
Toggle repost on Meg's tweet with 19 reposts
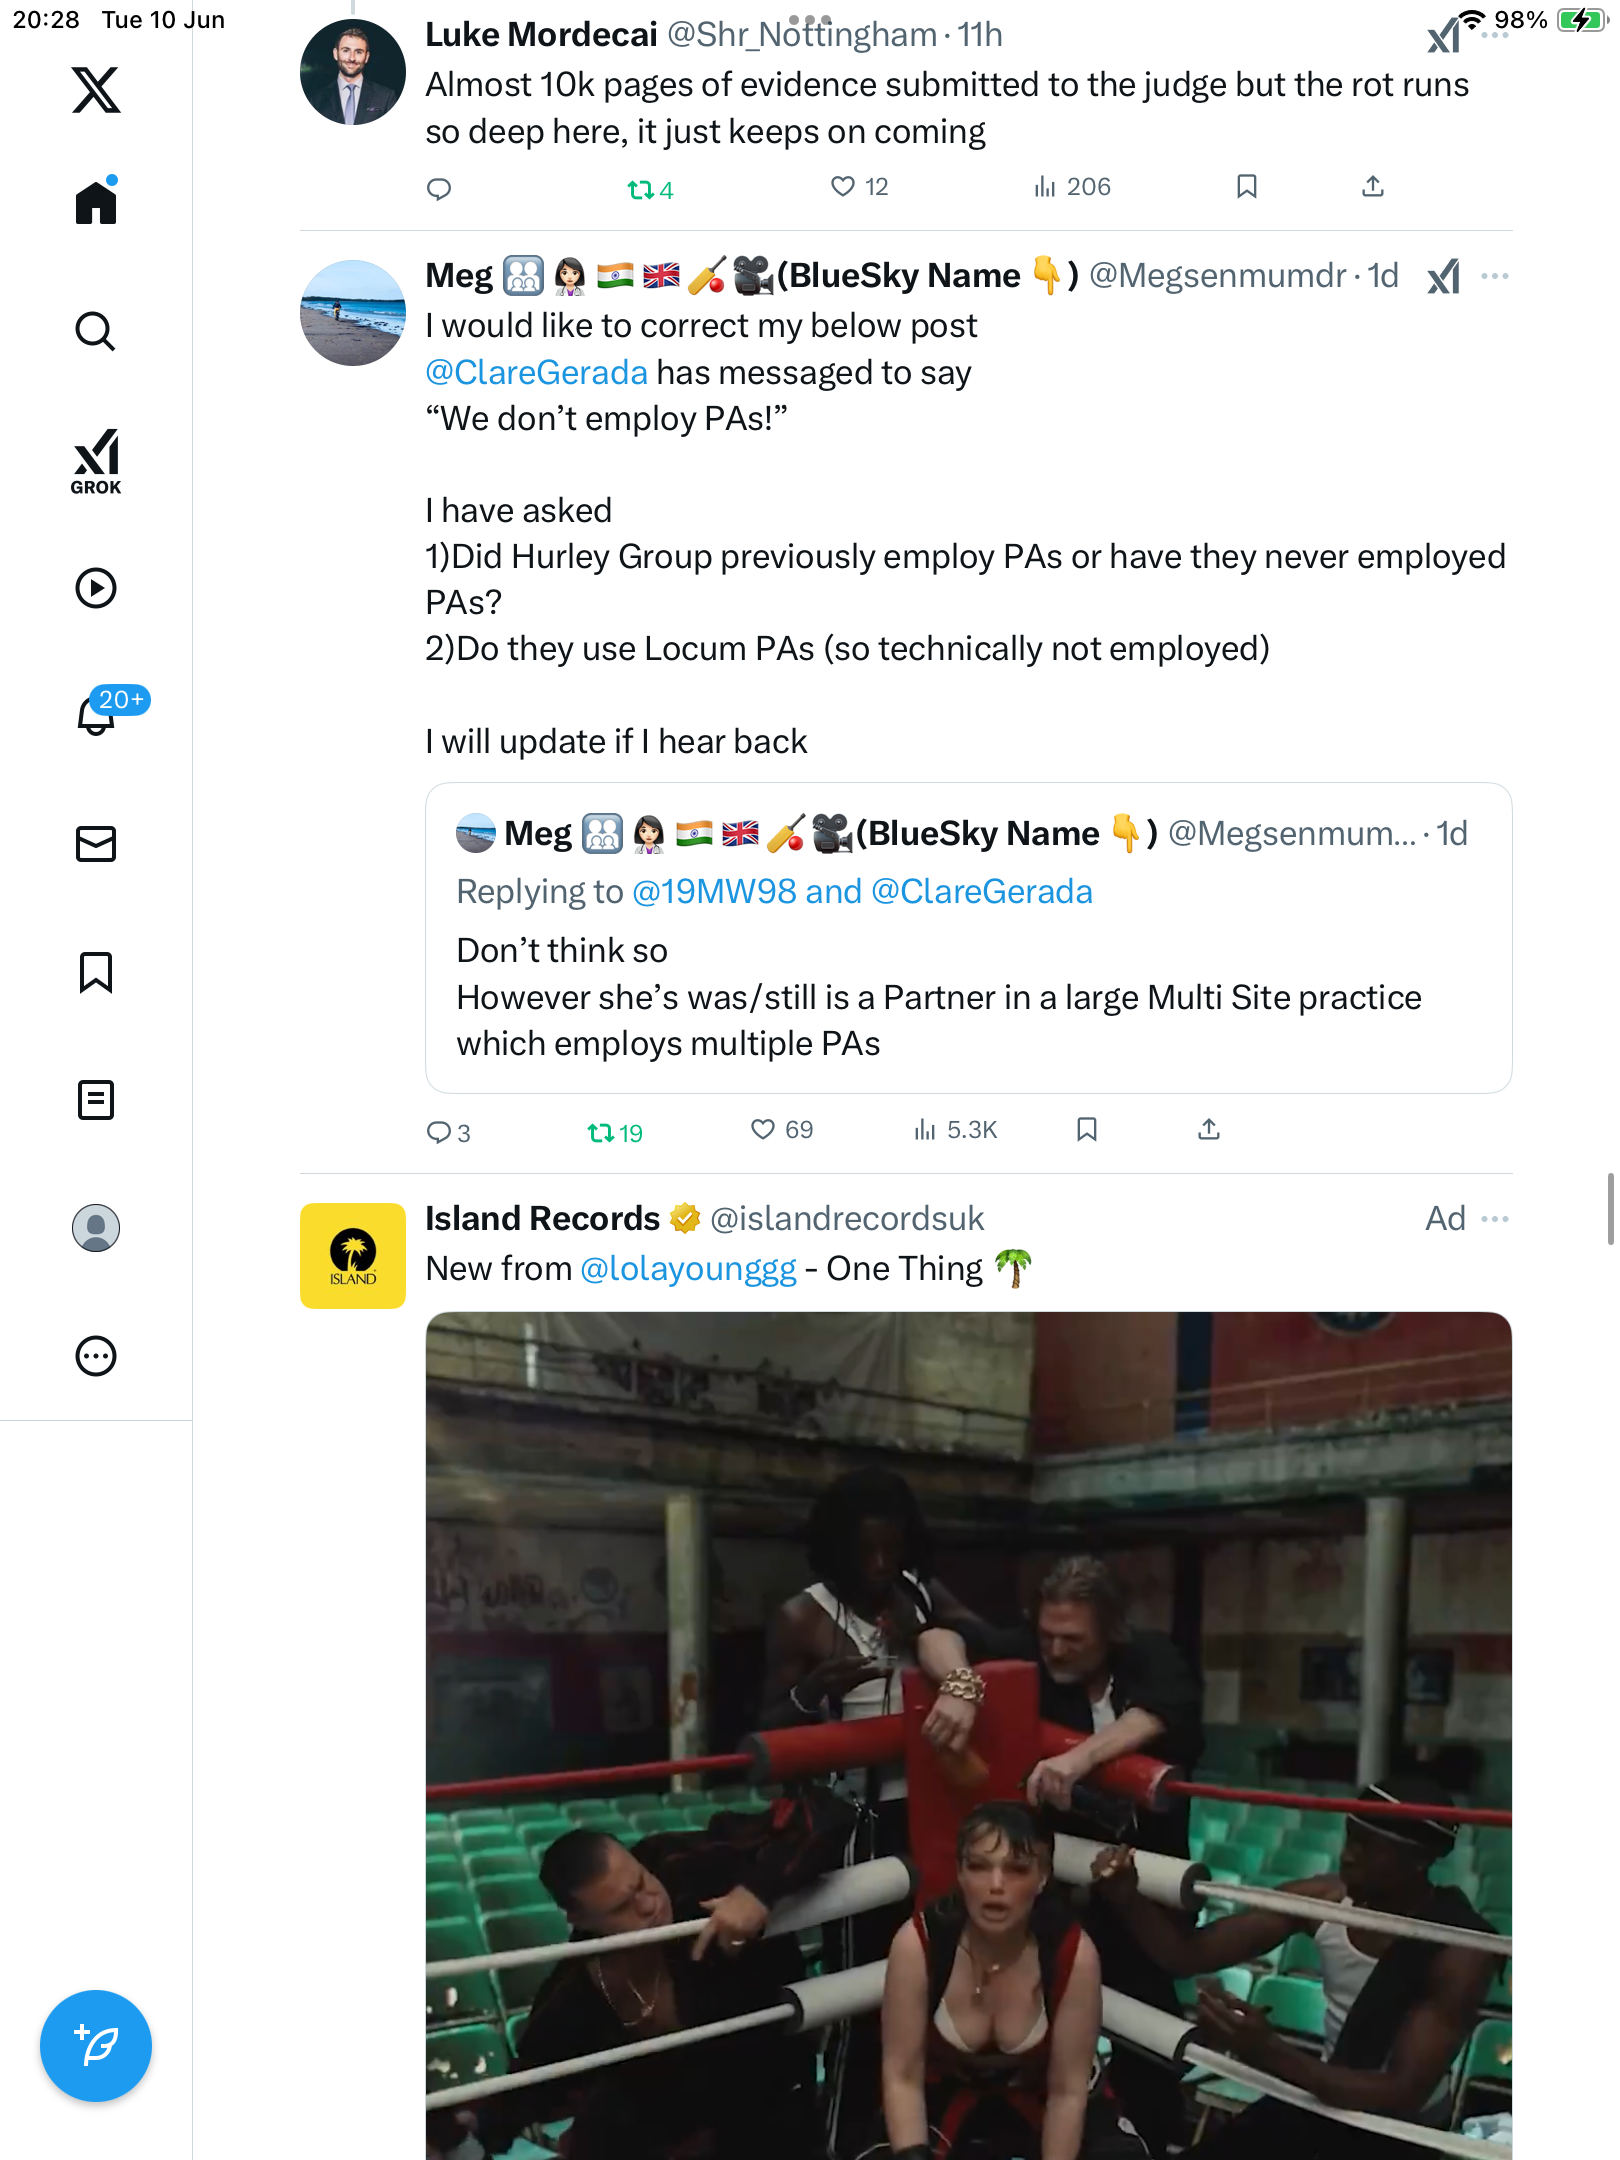click(614, 1132)
